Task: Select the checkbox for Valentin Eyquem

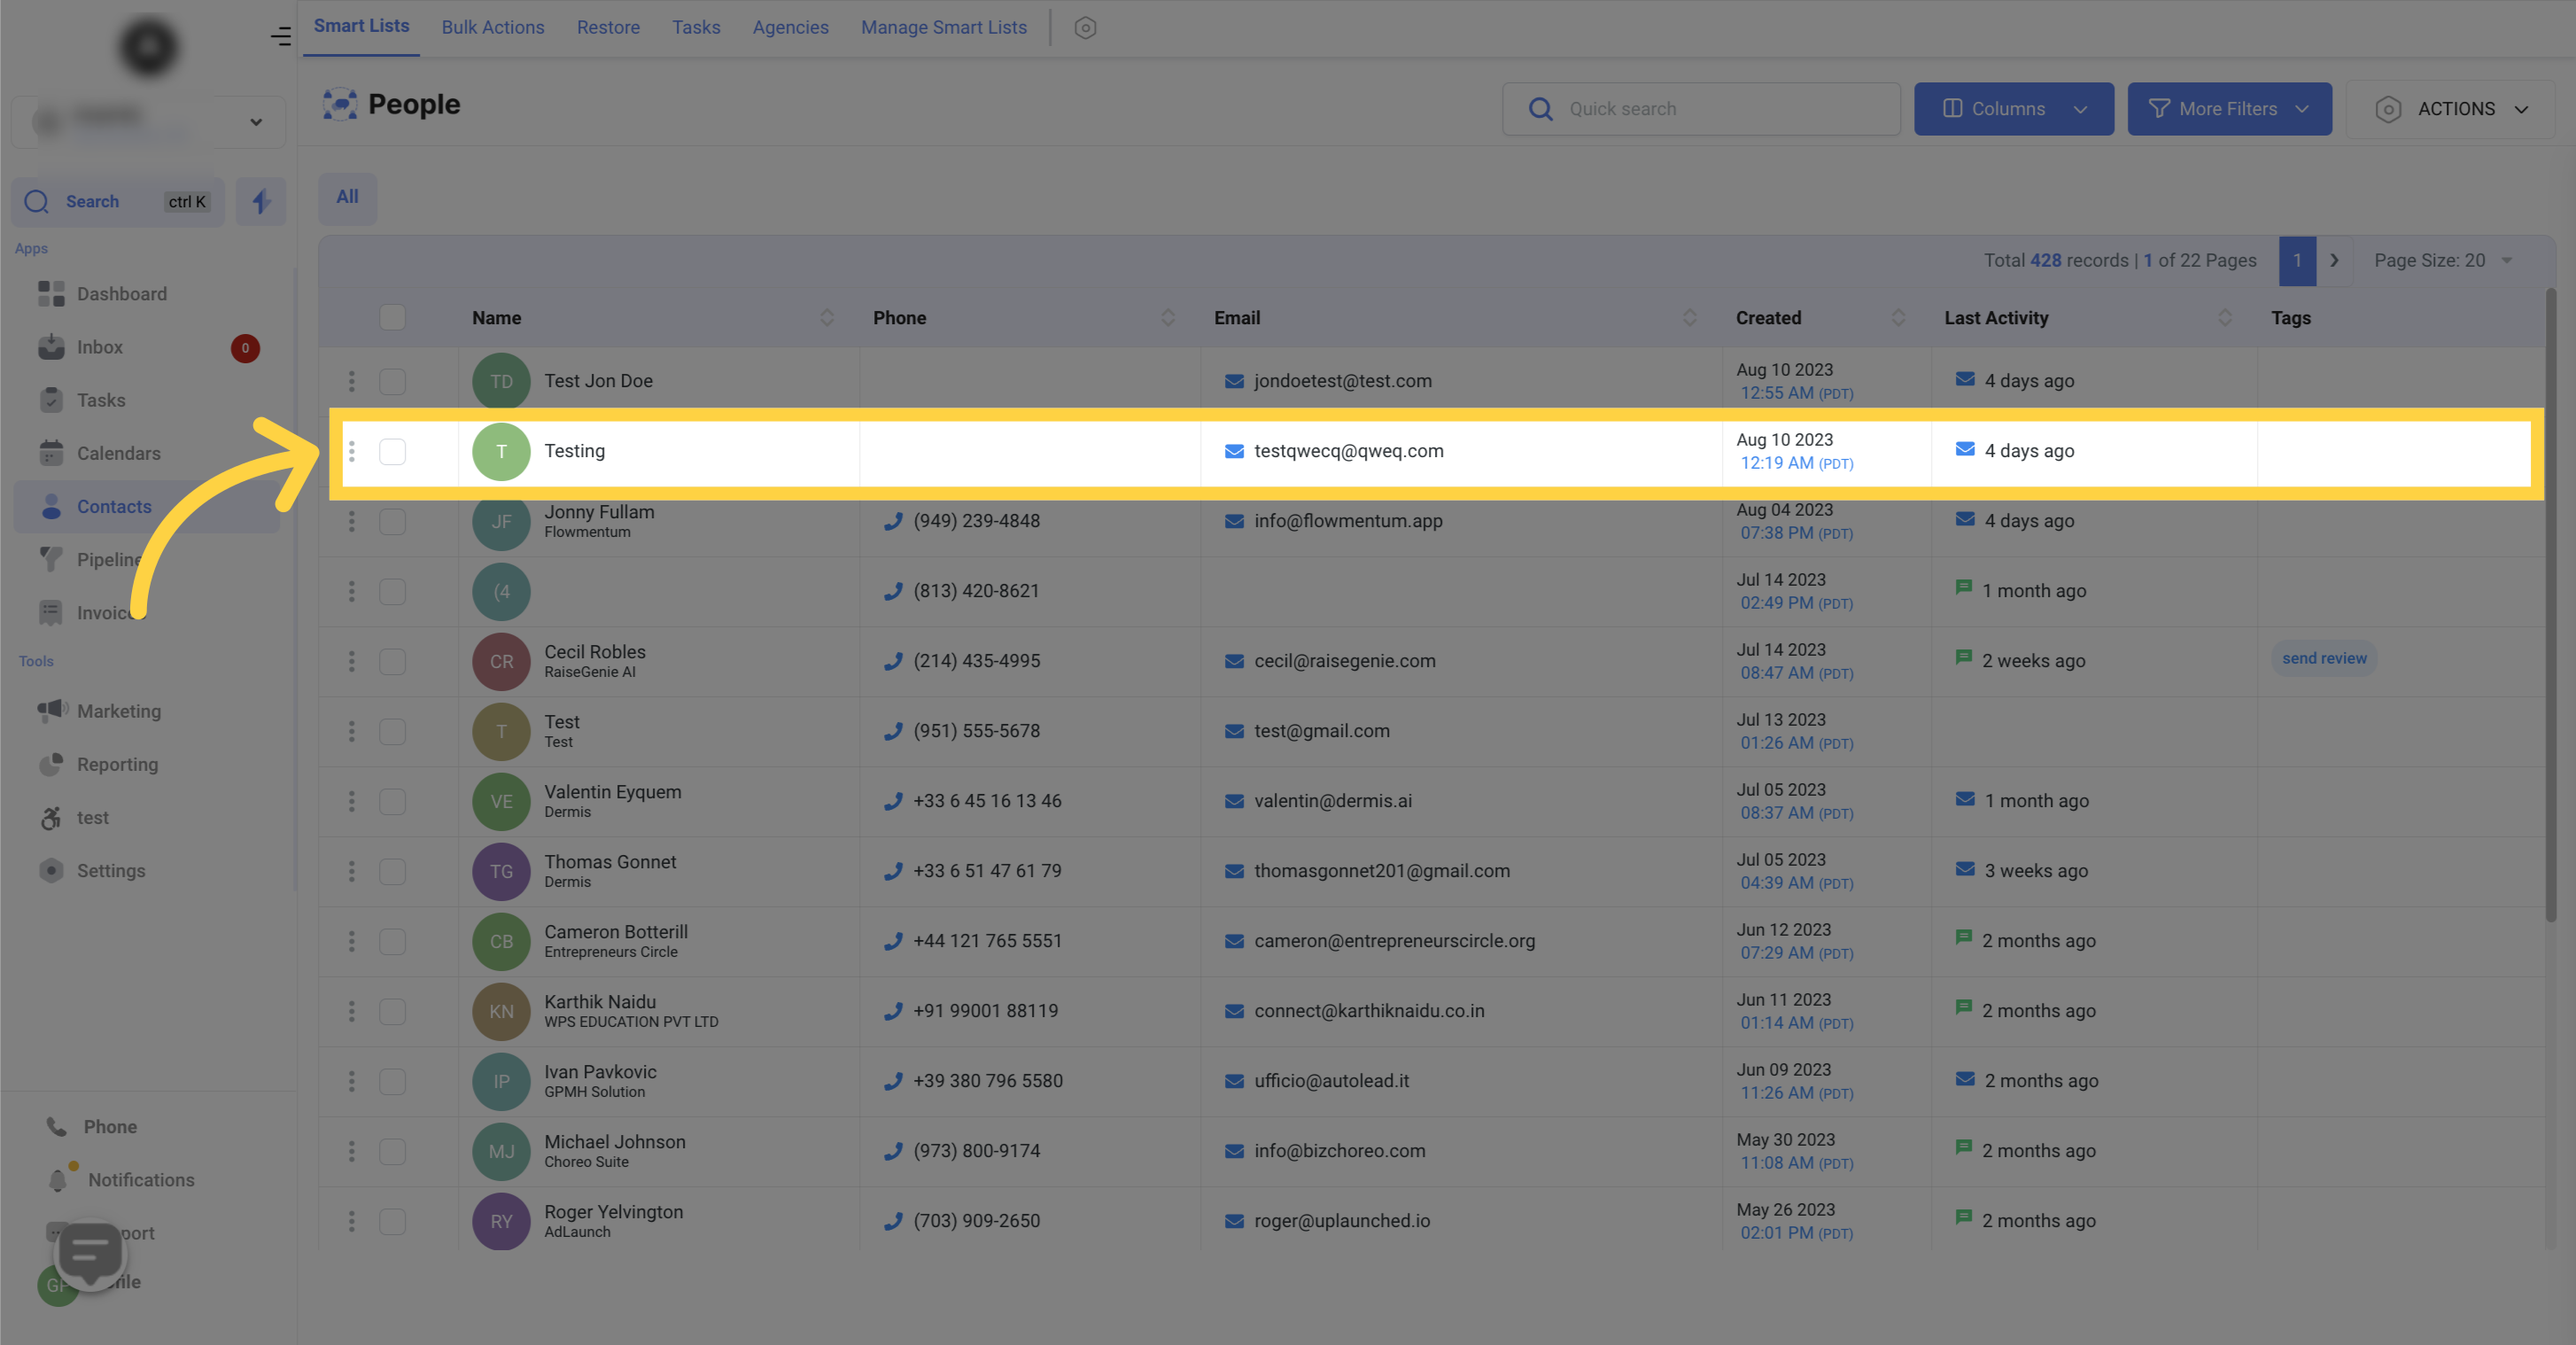Action: pyautogui.click(x=392, y=801)
